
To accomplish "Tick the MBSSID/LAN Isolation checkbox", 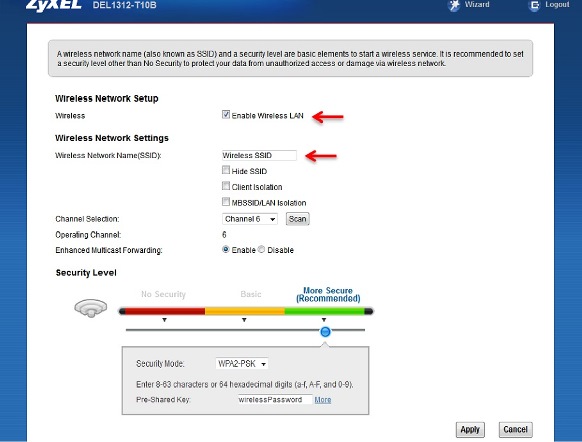I will pos(226,202).
